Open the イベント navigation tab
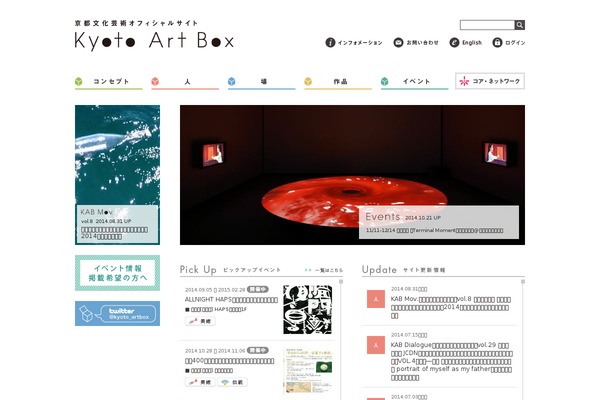 click(414, 82)
